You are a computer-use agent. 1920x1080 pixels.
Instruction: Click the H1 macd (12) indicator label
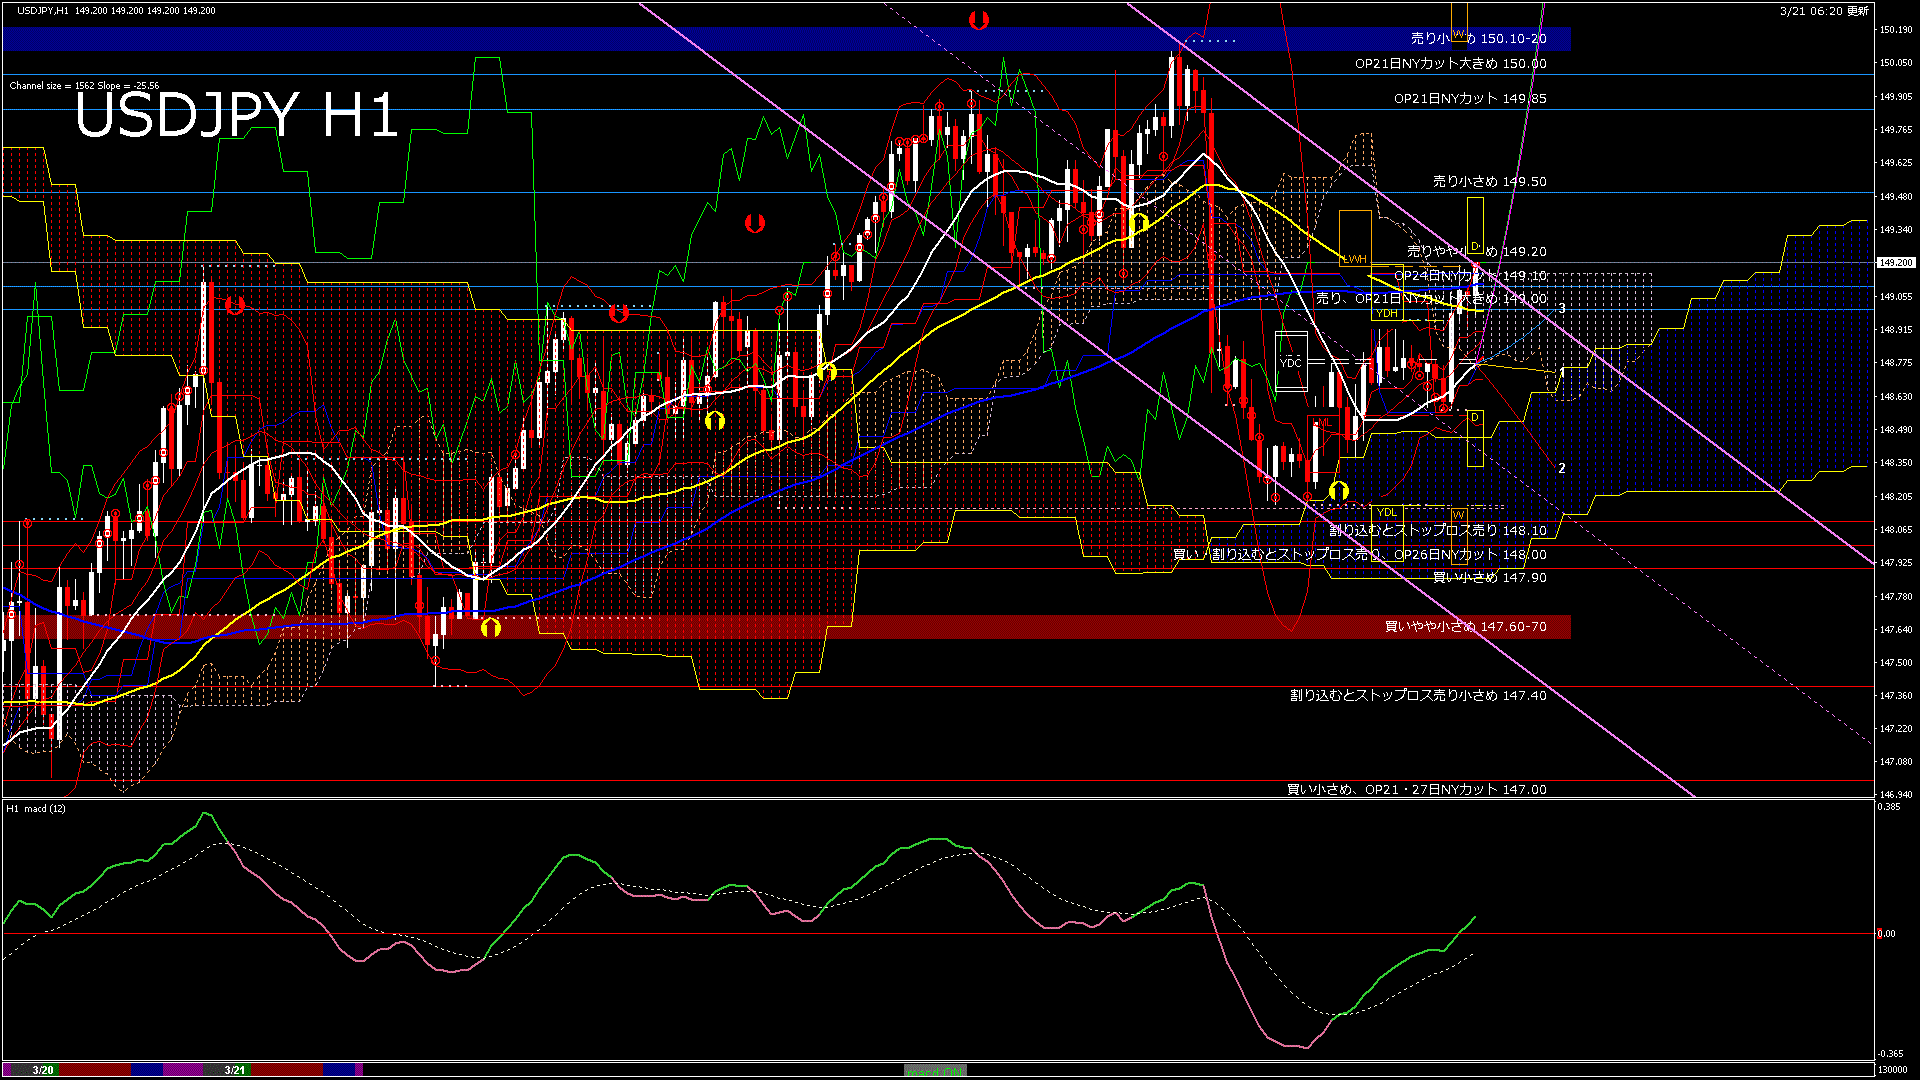click(x=36, y=808)
